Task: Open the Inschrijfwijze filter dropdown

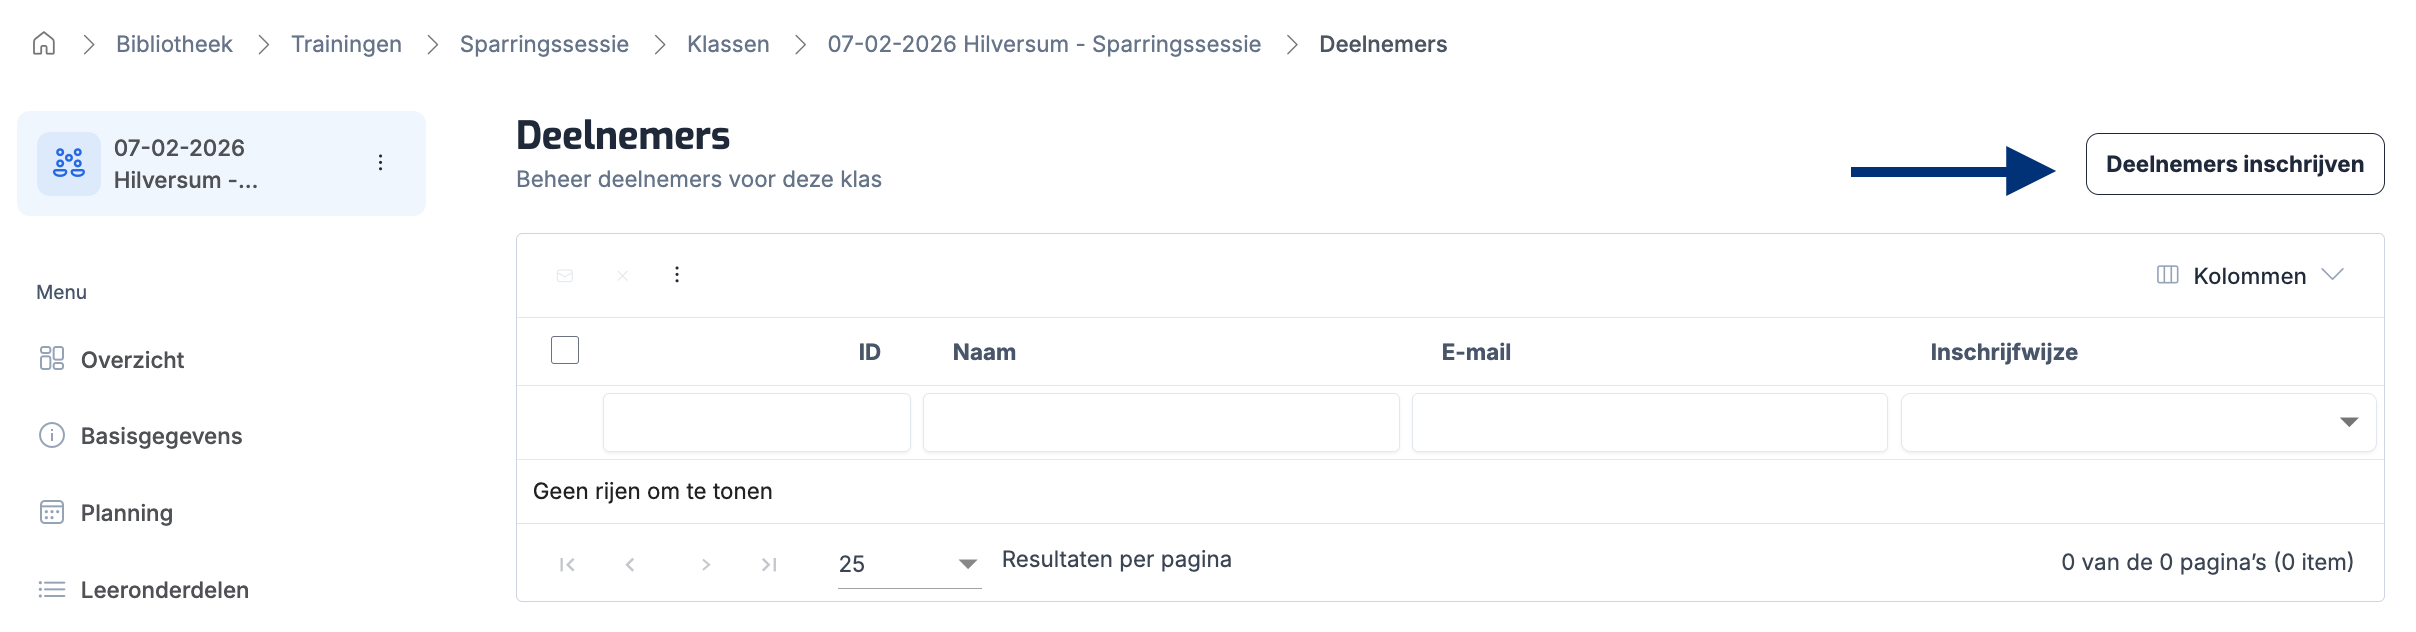Action: pos(2138,422)
